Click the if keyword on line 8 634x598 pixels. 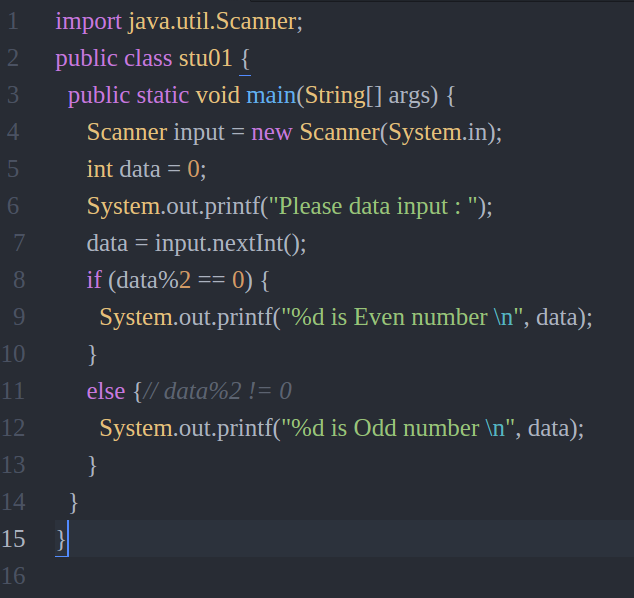94,280
